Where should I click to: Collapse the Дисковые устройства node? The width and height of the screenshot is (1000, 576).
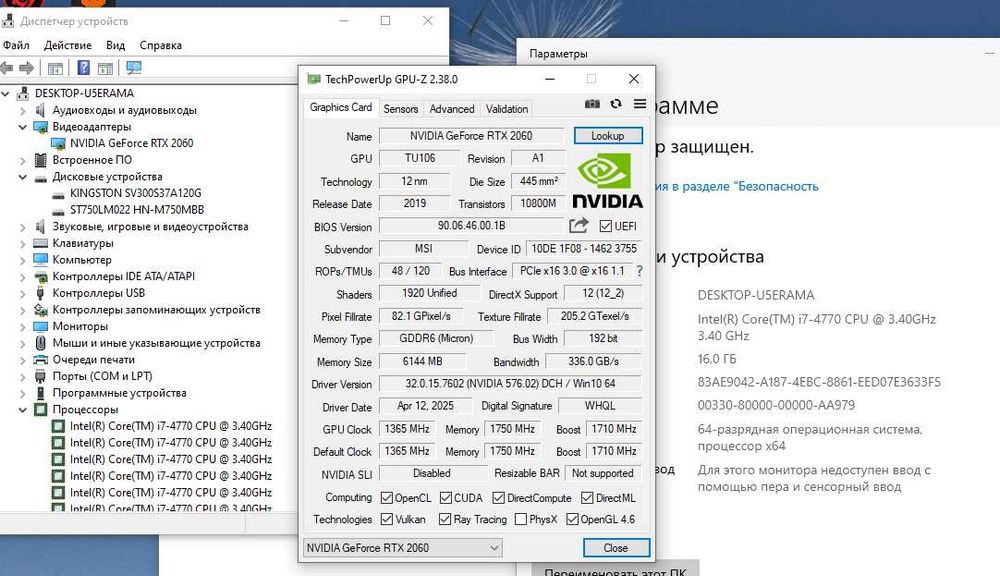[23, 177]
